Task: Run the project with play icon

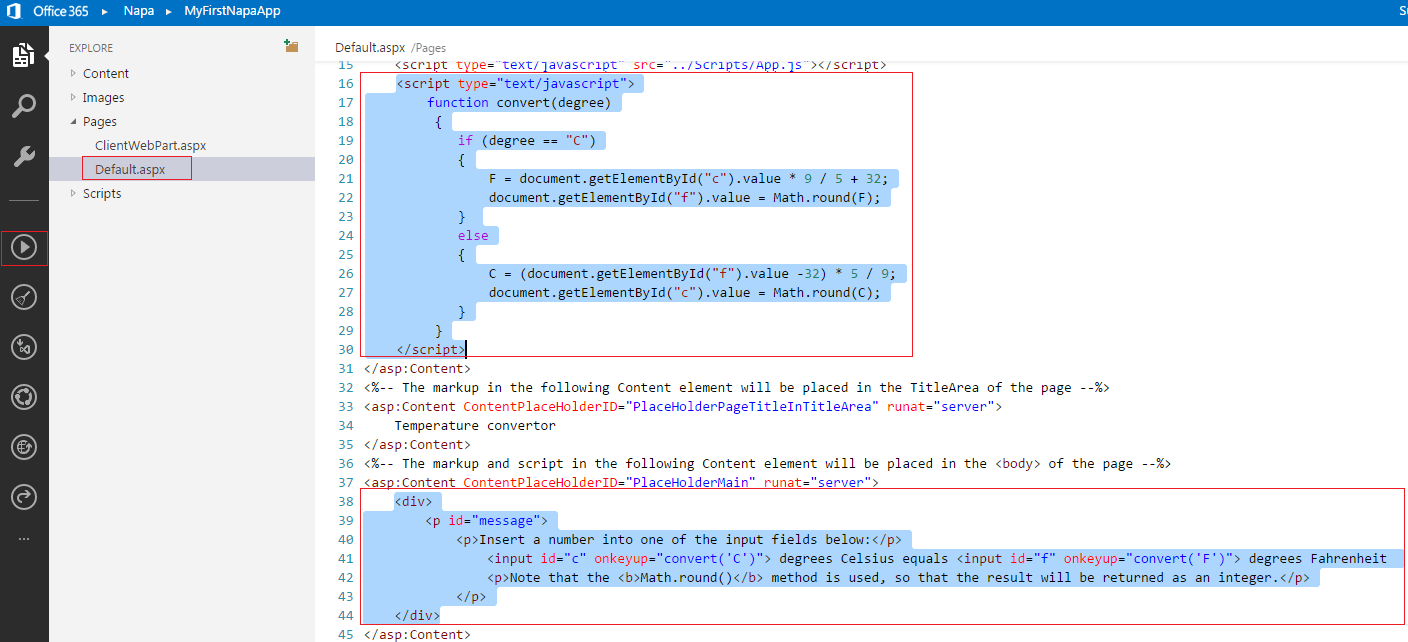Action: point(24,247)
